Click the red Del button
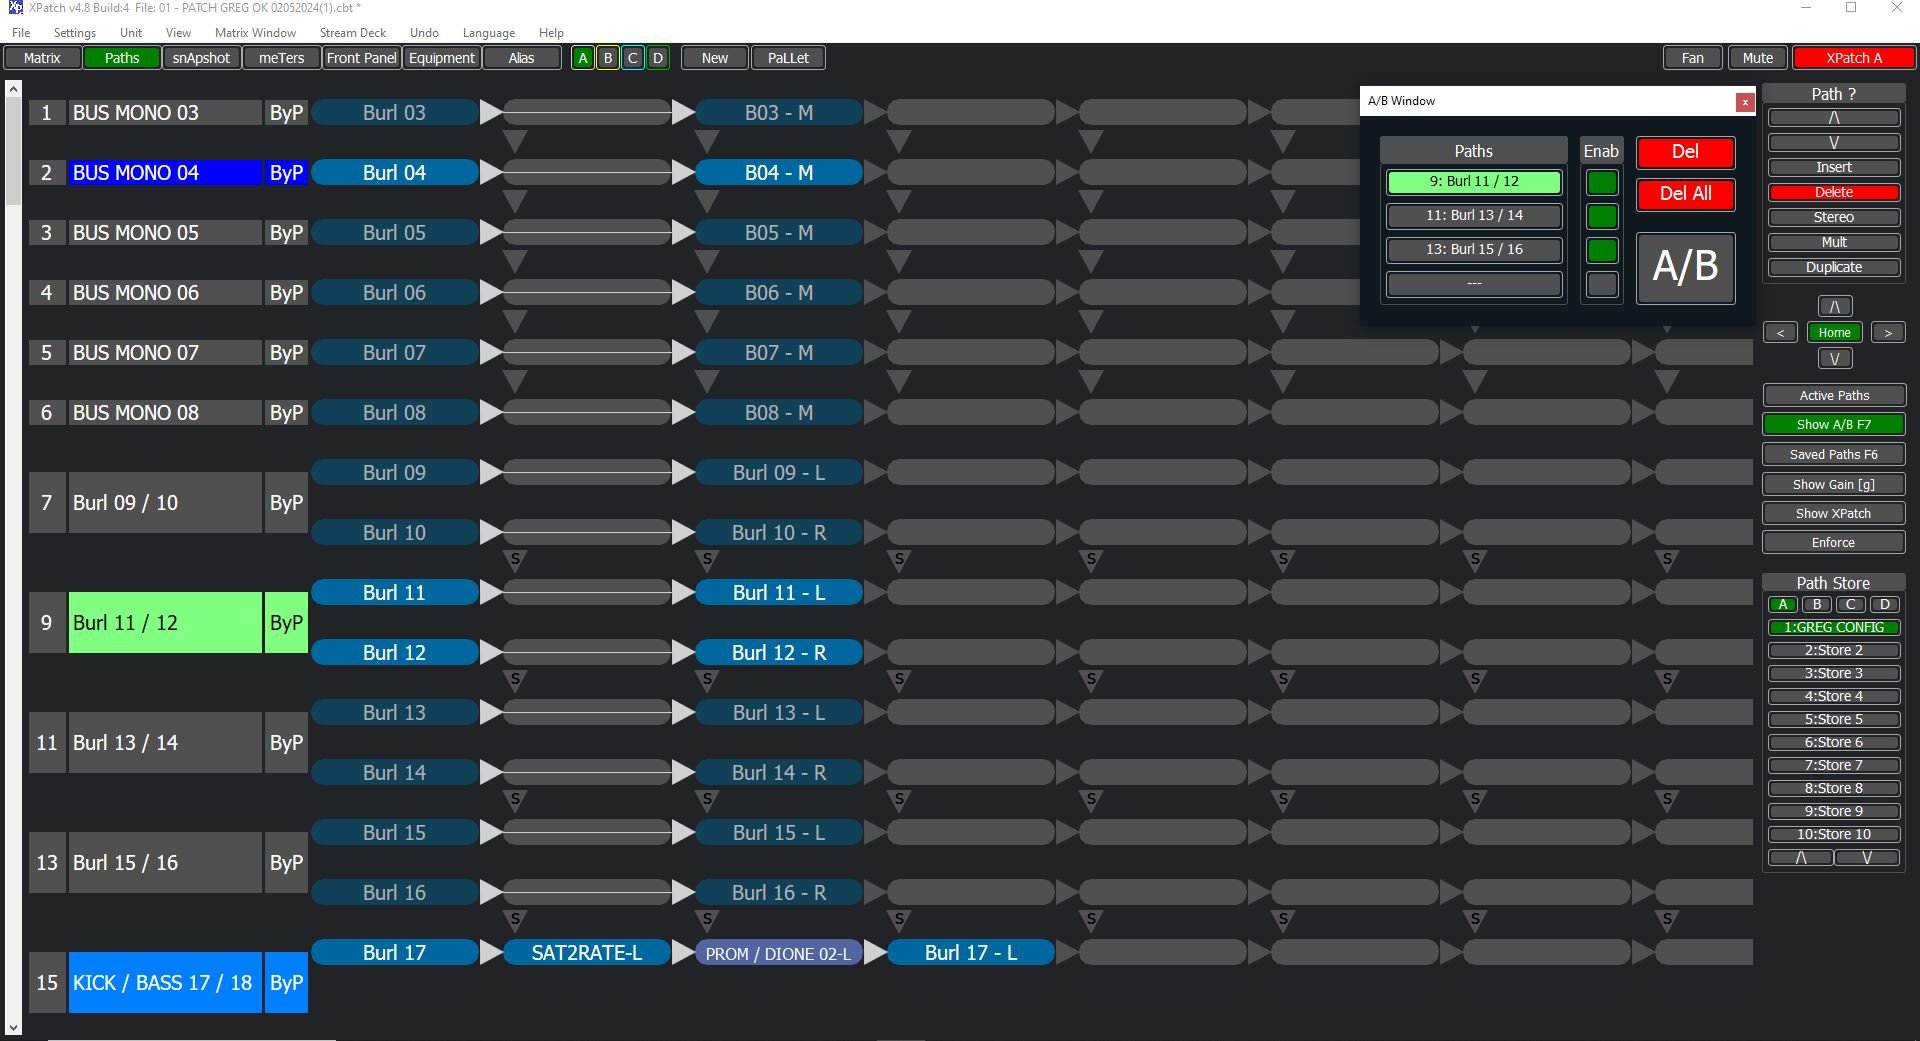The height and width of the screenshot is (1041, 1920). click(1685, 152)
